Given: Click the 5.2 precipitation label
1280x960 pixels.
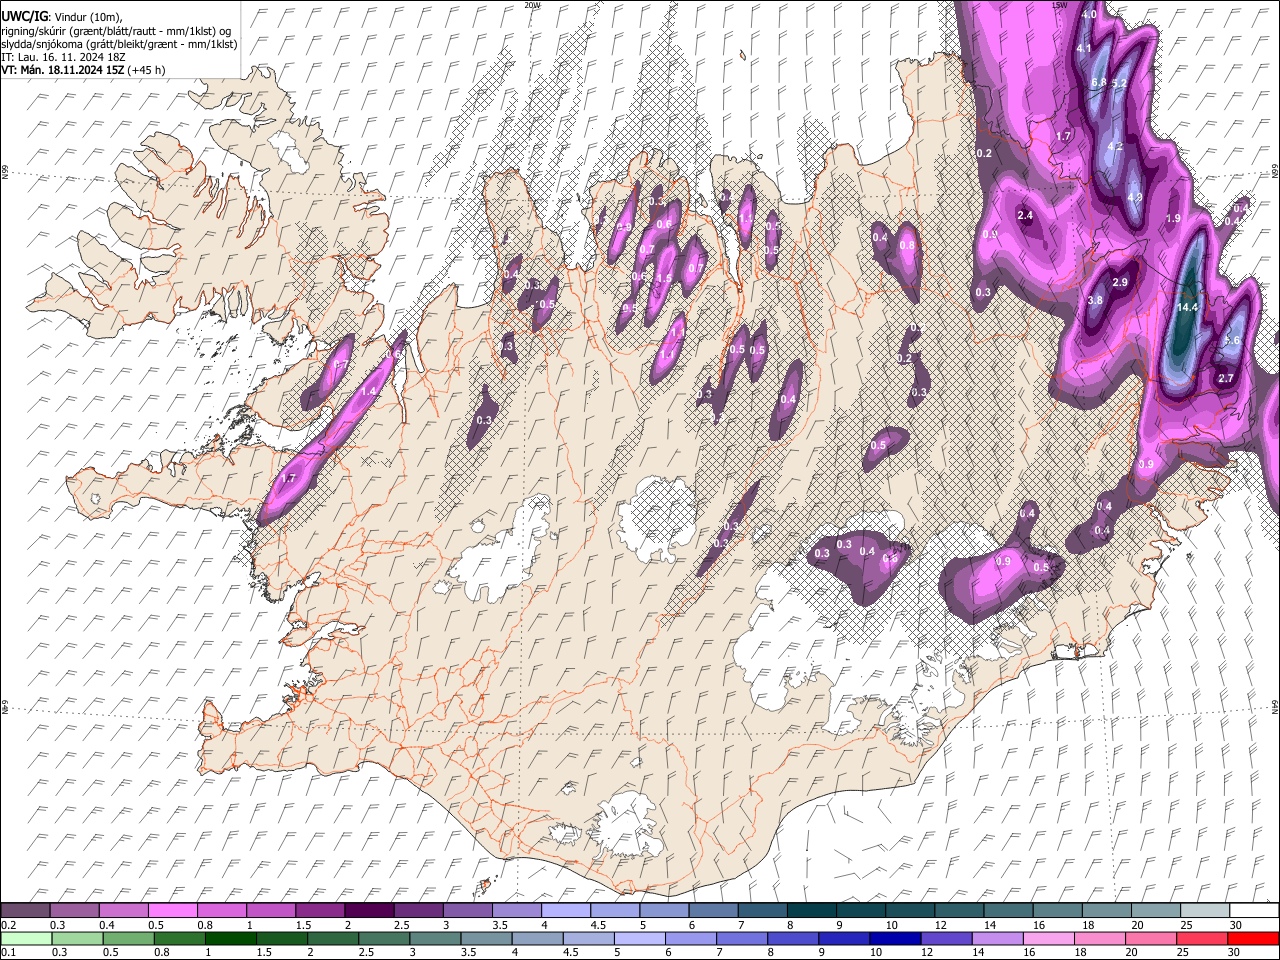Looking at the screenshot, I should (x=1119, y=83).
